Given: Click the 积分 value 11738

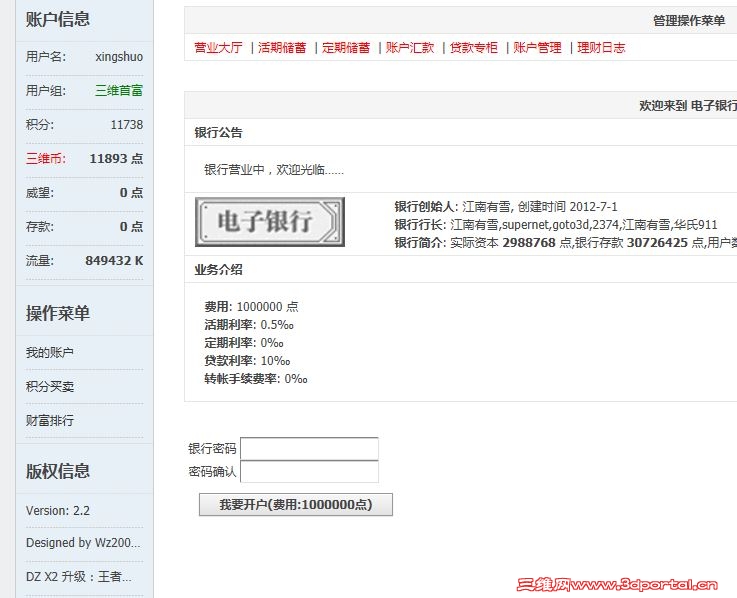Looking at the screenshot, I should 127,125.
